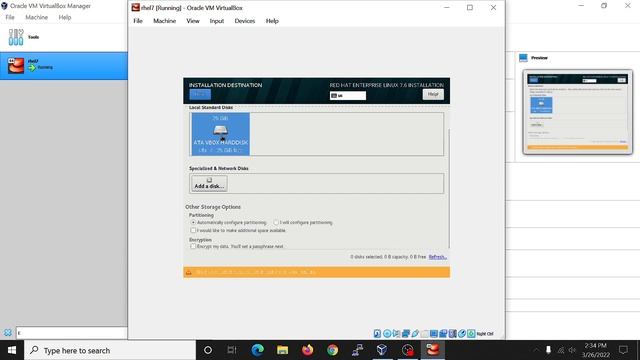Click the shared folders status icon

(x=424, y=333)
